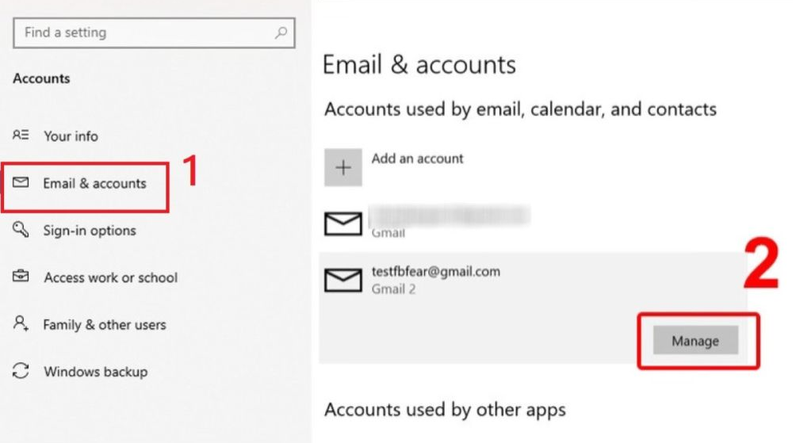Click the Add an account label
This screenshot has width=800, height=443.
[417, 159]
